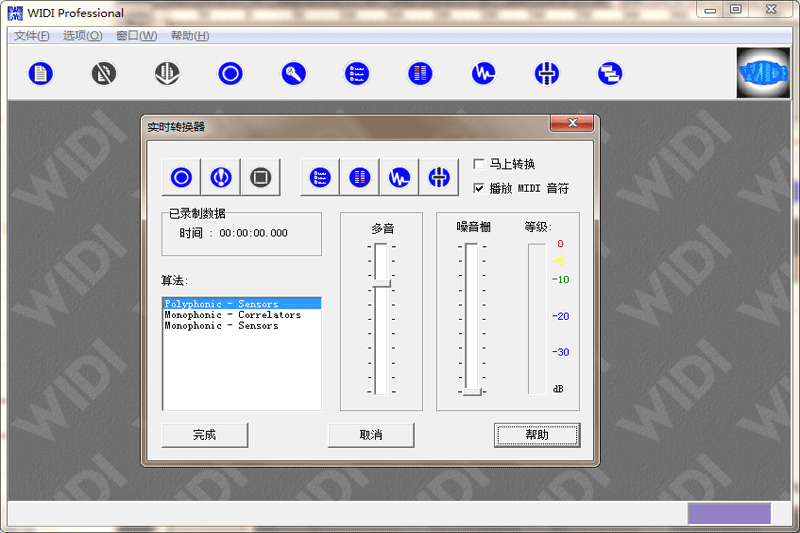Close the 实时转换器 dialog
The height and width of the screenshot is (533, 800).
(572, 123)
